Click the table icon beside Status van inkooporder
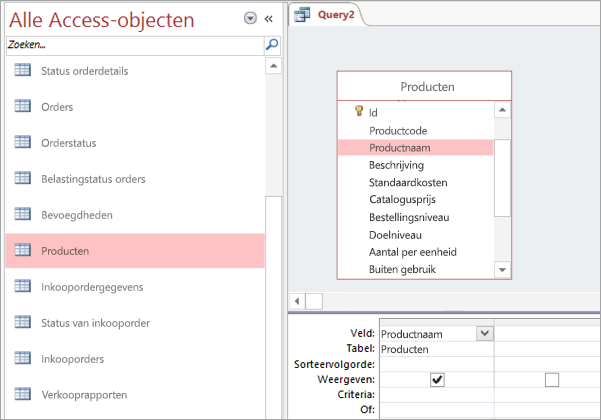Viewport: 601px width, 420px height. pos(23,322)
